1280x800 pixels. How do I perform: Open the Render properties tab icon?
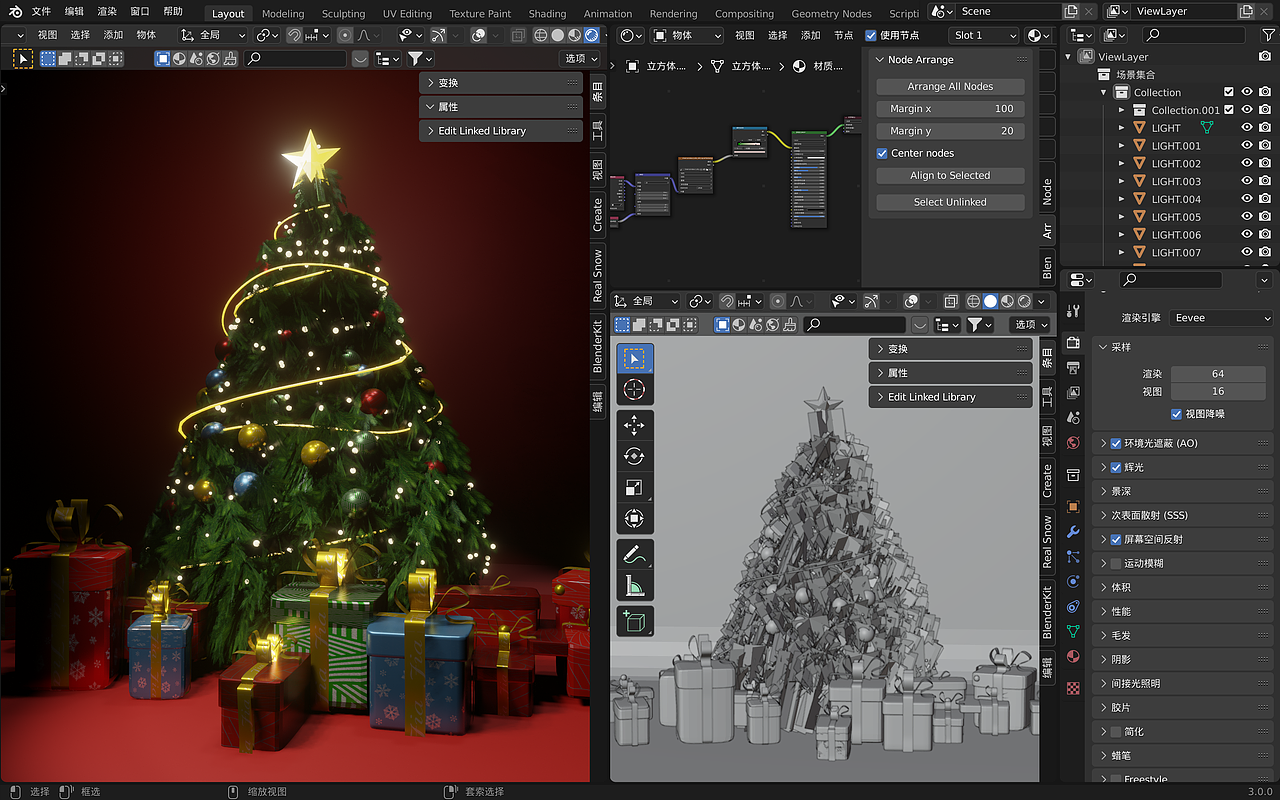point(1073,343)
